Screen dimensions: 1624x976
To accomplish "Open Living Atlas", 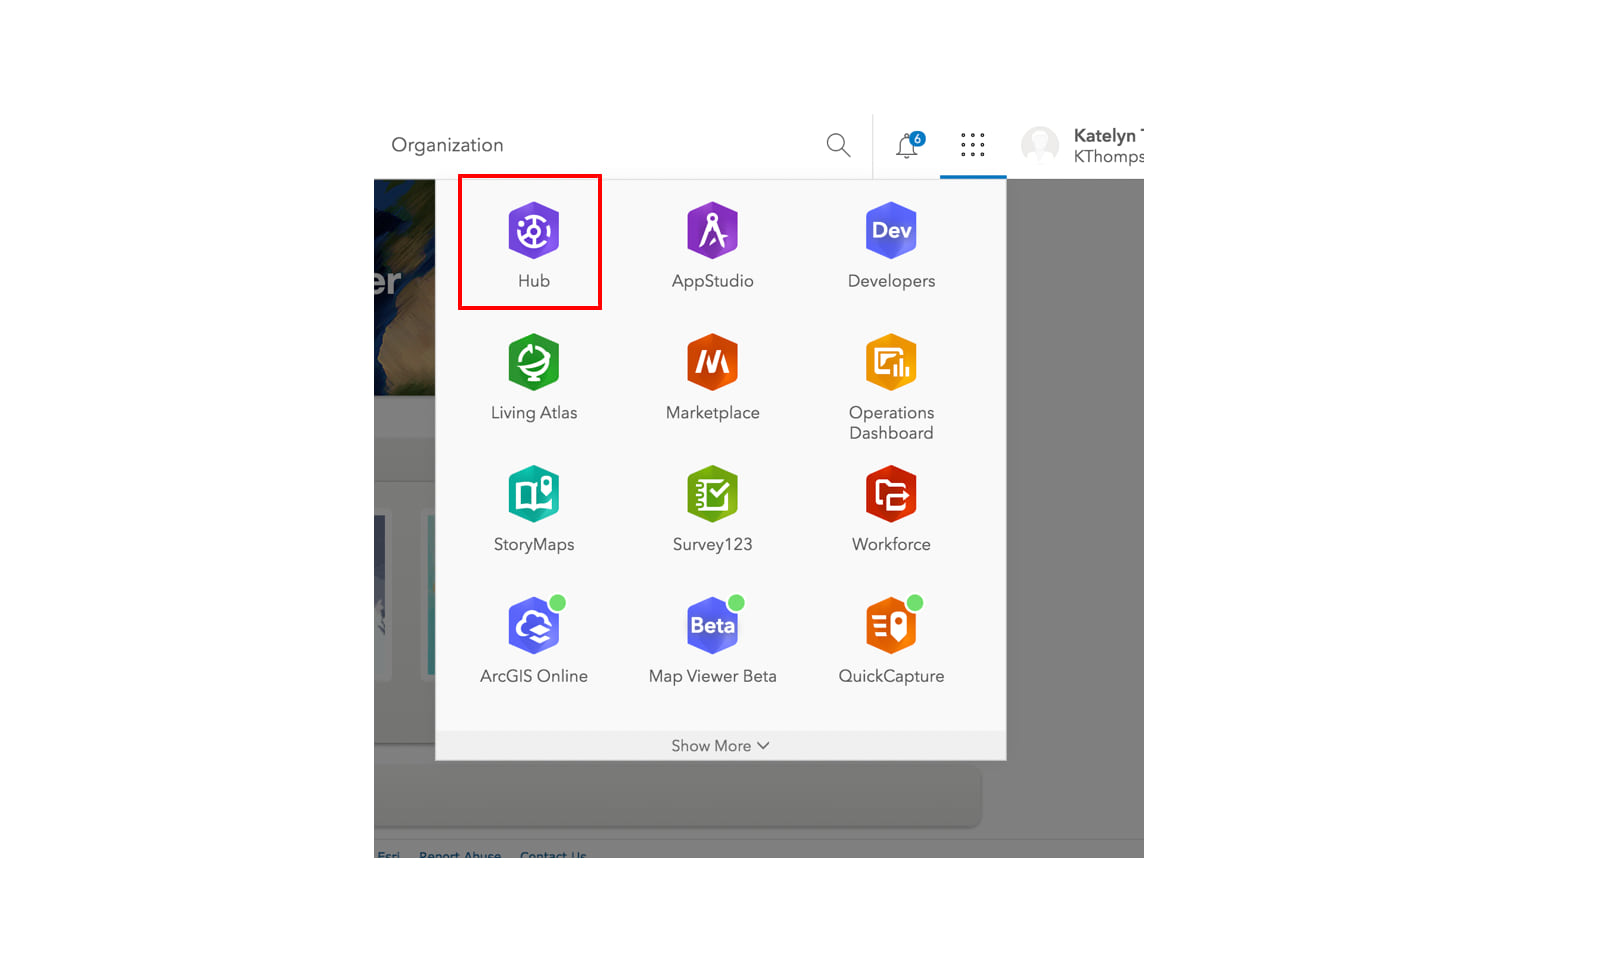I will point(533,377).
